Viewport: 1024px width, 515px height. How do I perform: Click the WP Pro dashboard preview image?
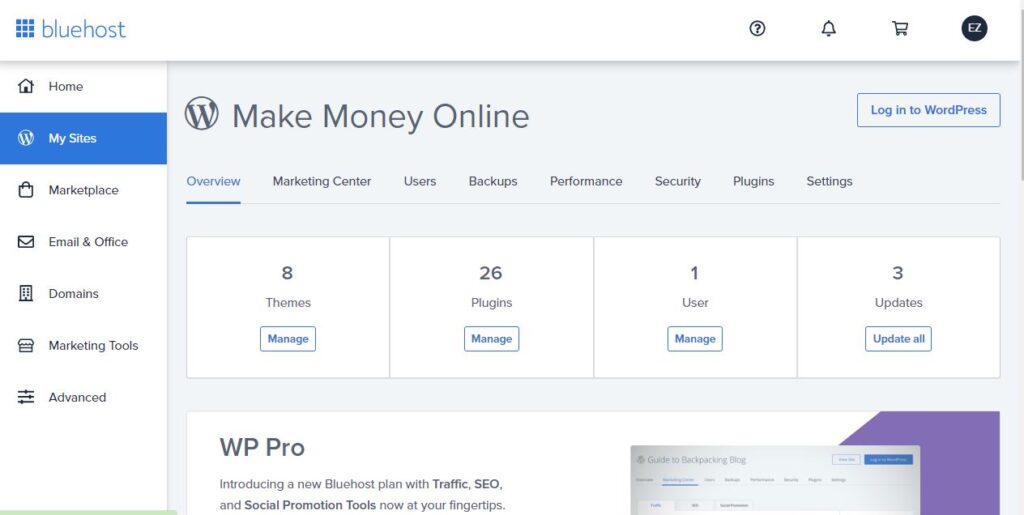pyautogui.click(x=775, y=480)
